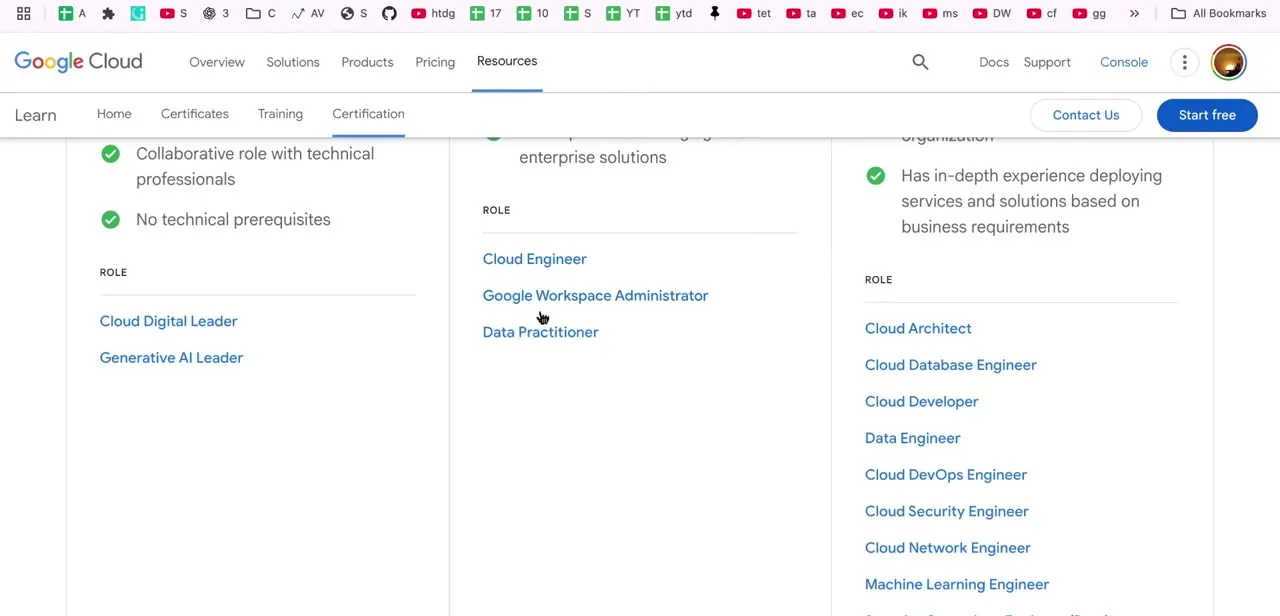Open the Cloud Database Engineer link

(950, 365)
